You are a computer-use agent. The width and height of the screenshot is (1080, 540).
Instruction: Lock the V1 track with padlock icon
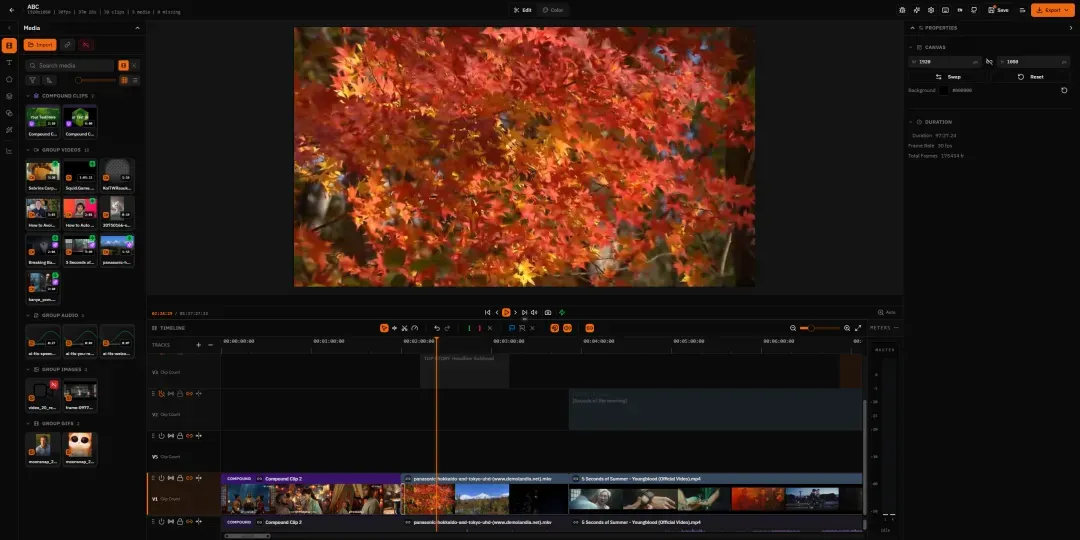click(180, 478)
